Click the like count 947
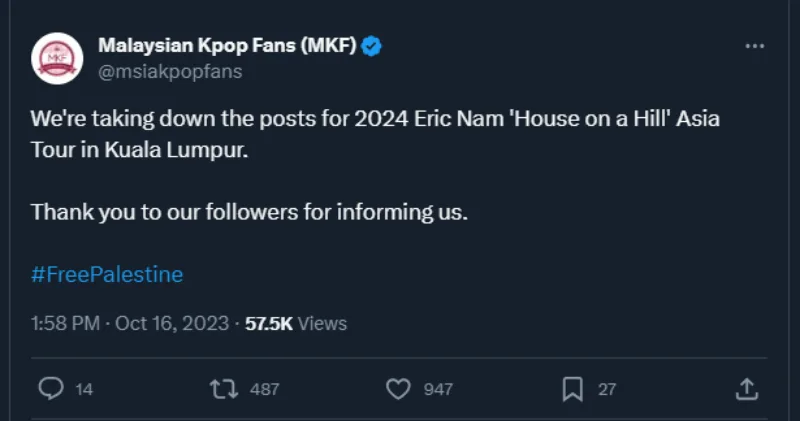 [438, 389]
